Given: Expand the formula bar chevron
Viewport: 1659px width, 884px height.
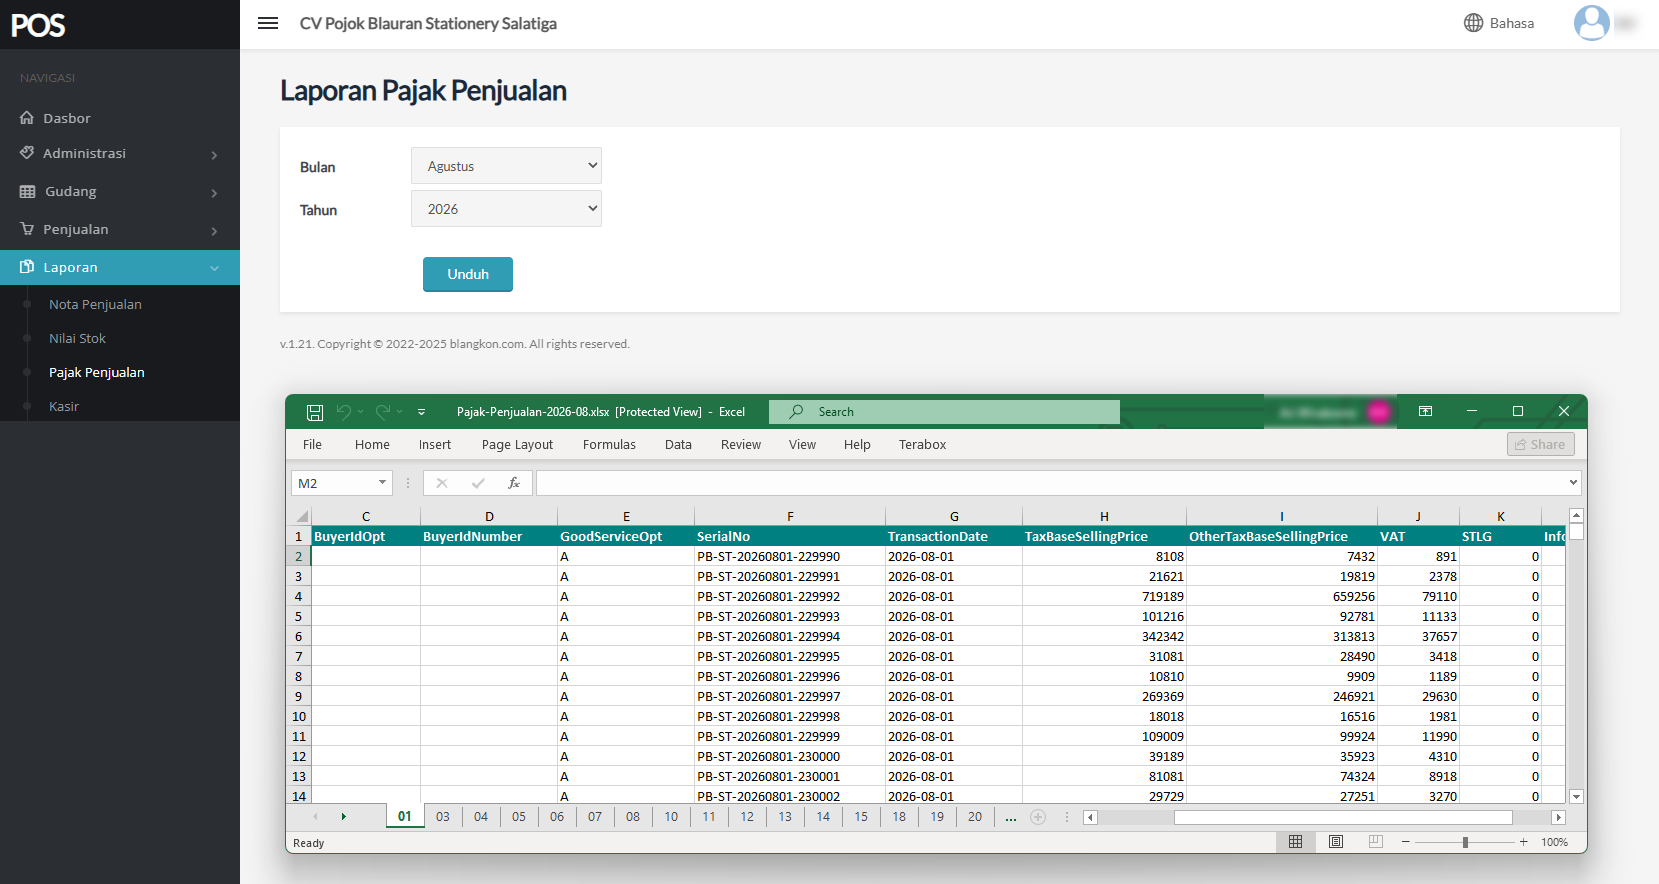Looking at the screenshot, I should click(1573, 483).
